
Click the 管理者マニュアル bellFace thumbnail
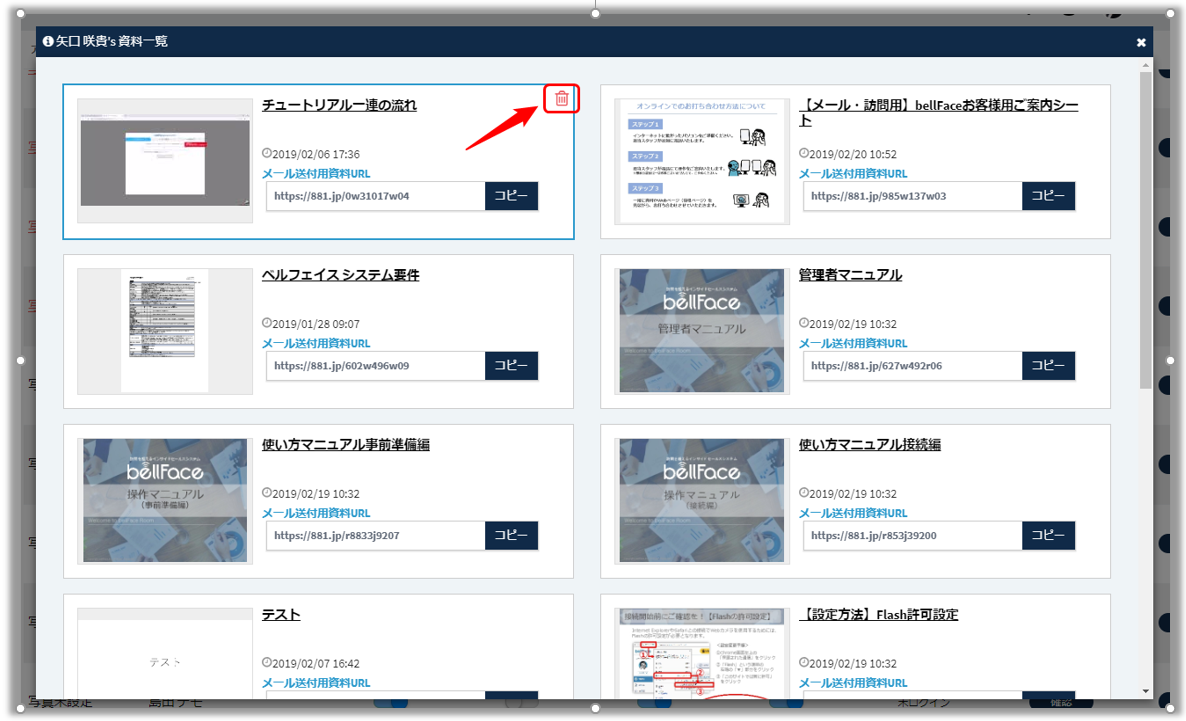coord(702,331)
